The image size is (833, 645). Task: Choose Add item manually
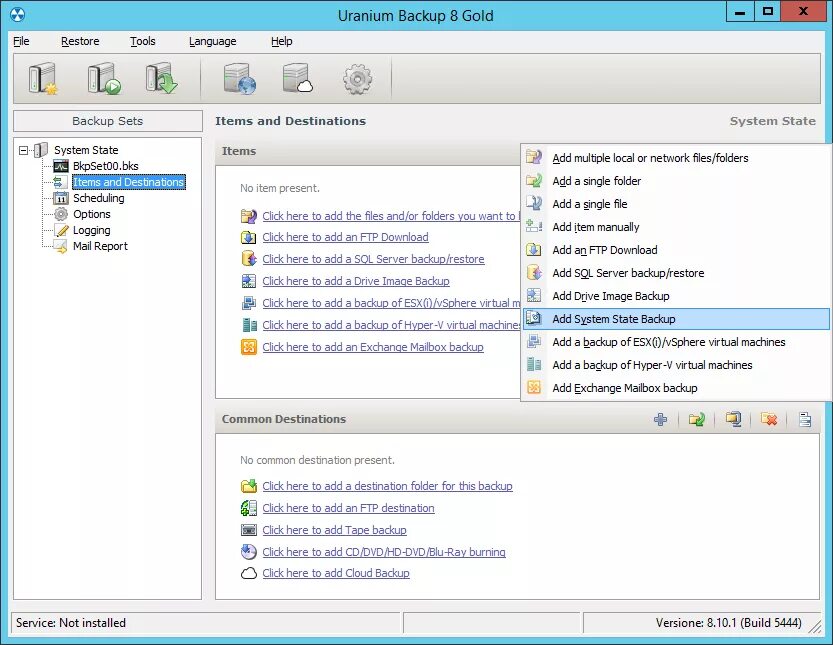(676, 227)
